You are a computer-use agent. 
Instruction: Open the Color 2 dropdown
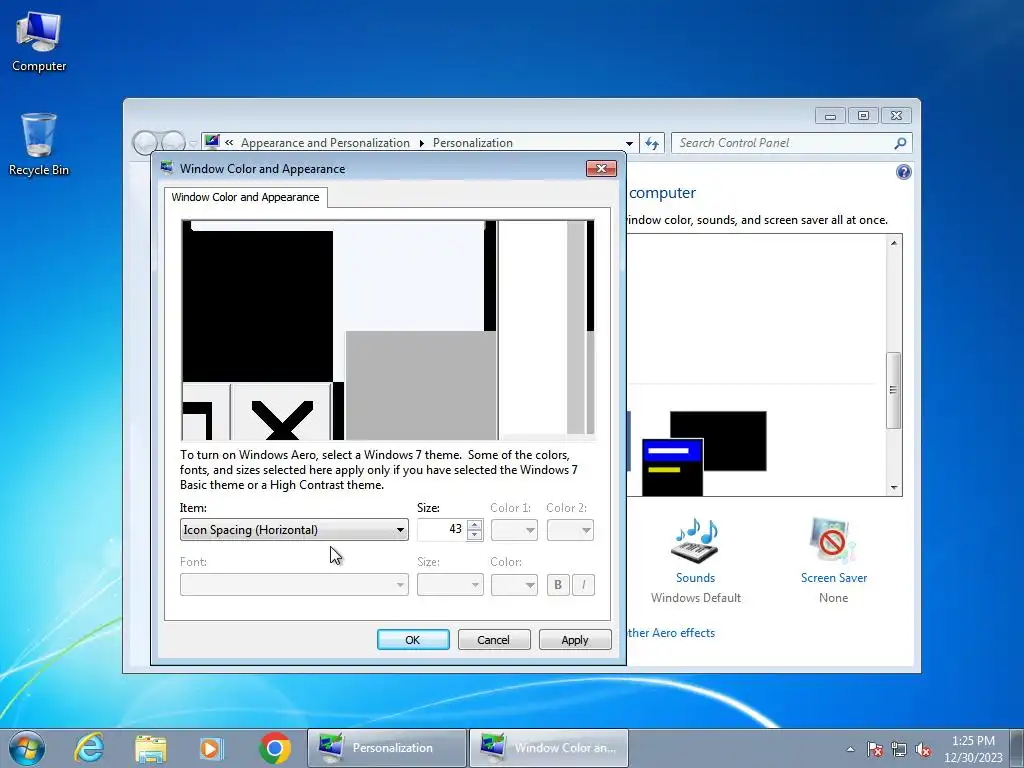(570, 530)
